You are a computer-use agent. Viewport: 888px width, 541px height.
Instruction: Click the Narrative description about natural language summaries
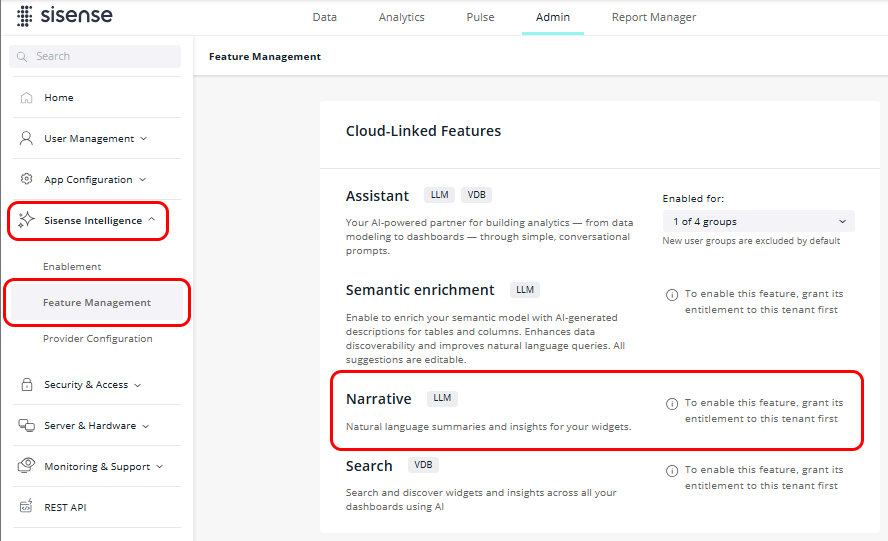click(488, 427)
